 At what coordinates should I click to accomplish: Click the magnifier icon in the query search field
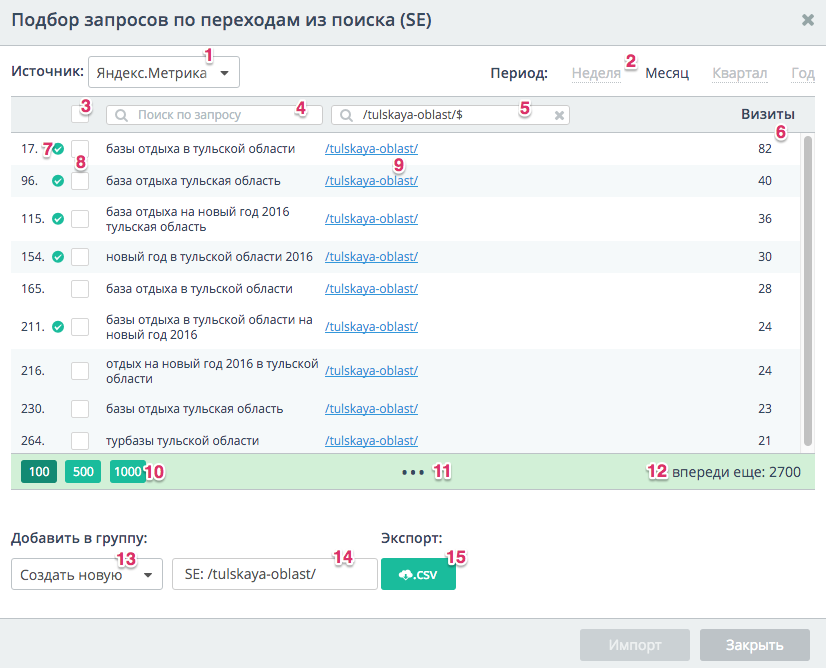(122, 115)
